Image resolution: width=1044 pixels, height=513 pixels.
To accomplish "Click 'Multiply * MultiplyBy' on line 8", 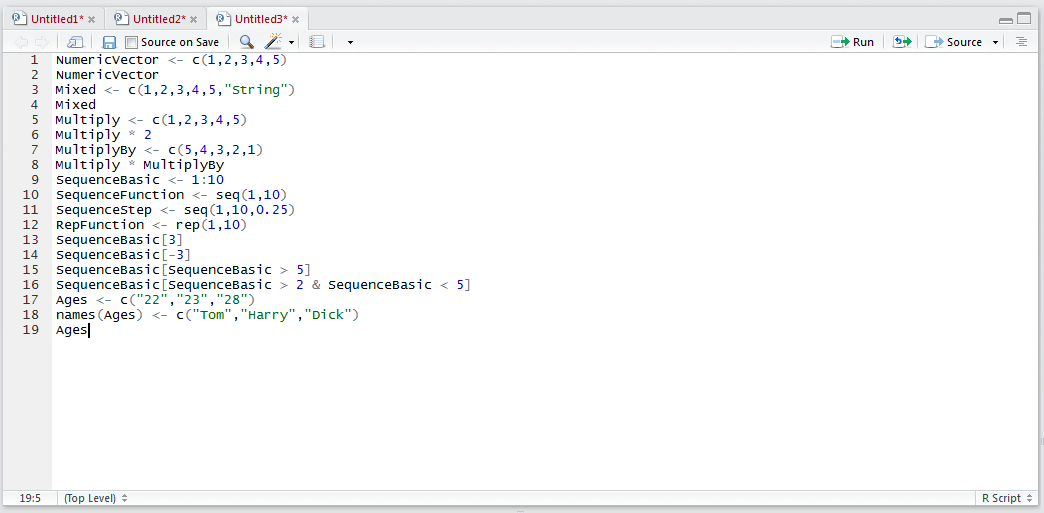I will click(x=140, y=165).
